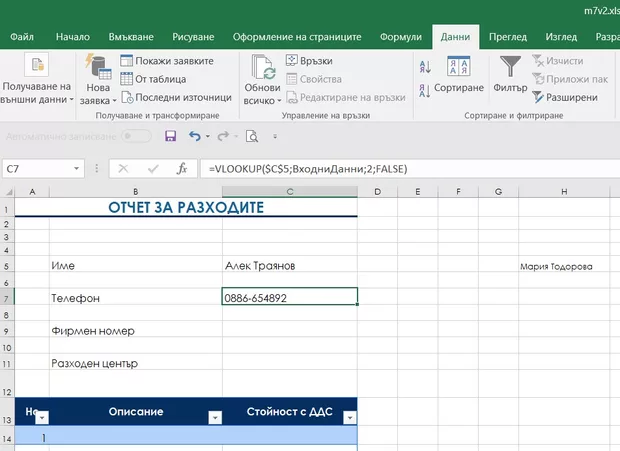Click the insert function fx icon
620x451 pixels.
click(x=181, y=169)
